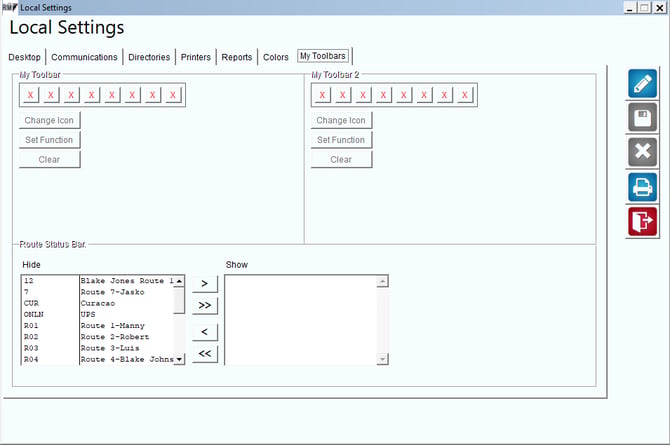Select fourth slot in My Toolbar
Screen dimensions: 670x445
point(91,95)
